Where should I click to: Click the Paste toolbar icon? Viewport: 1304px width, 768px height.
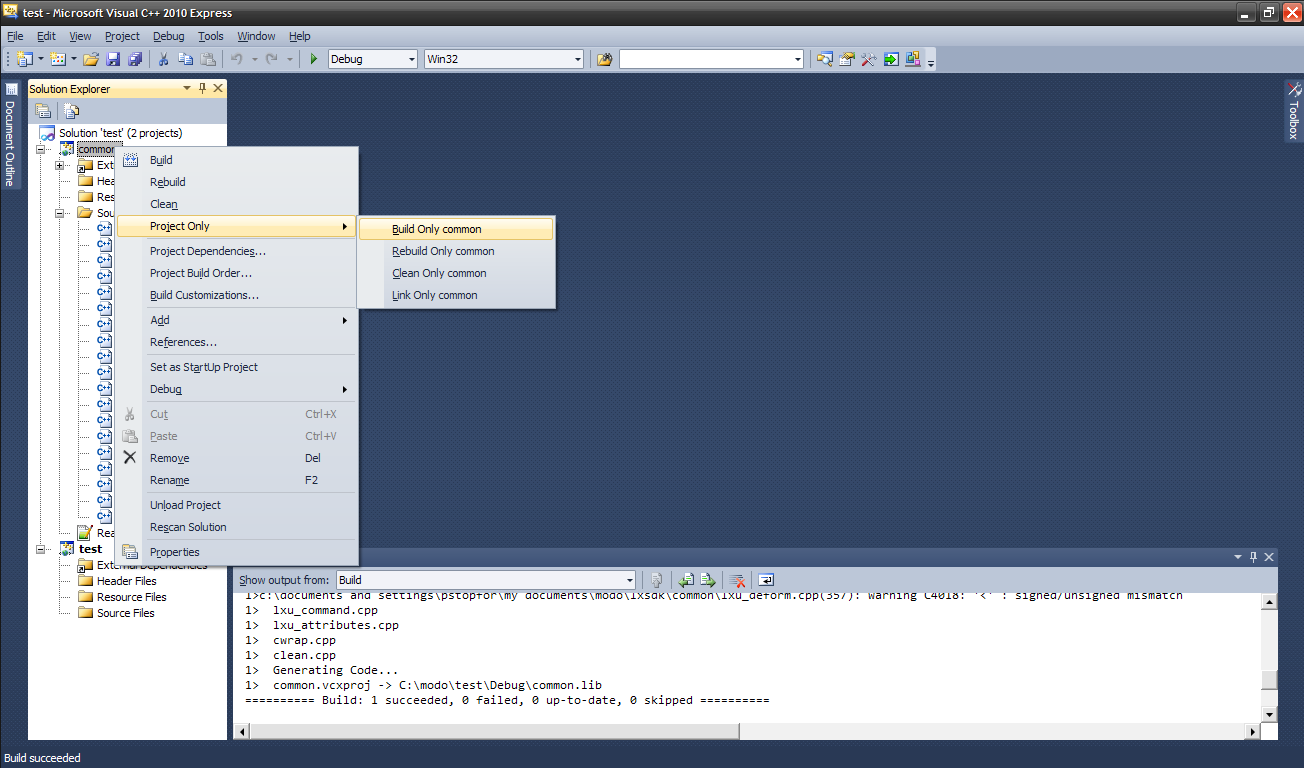tap(208, 59)
